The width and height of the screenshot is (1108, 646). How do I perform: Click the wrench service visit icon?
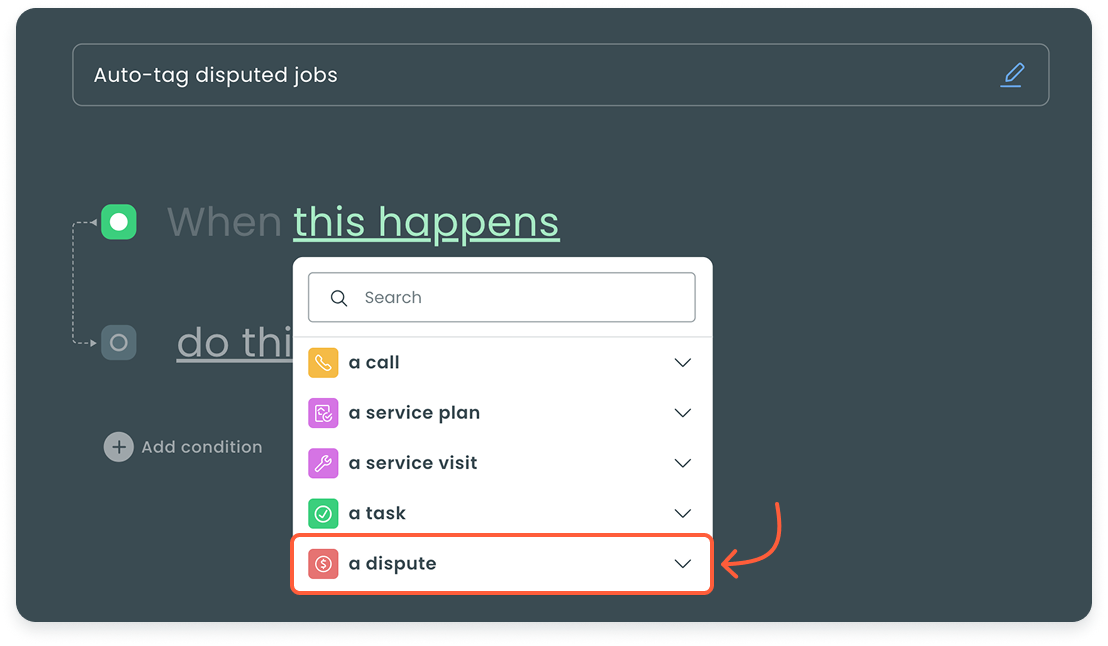click(x=323, y=463)
